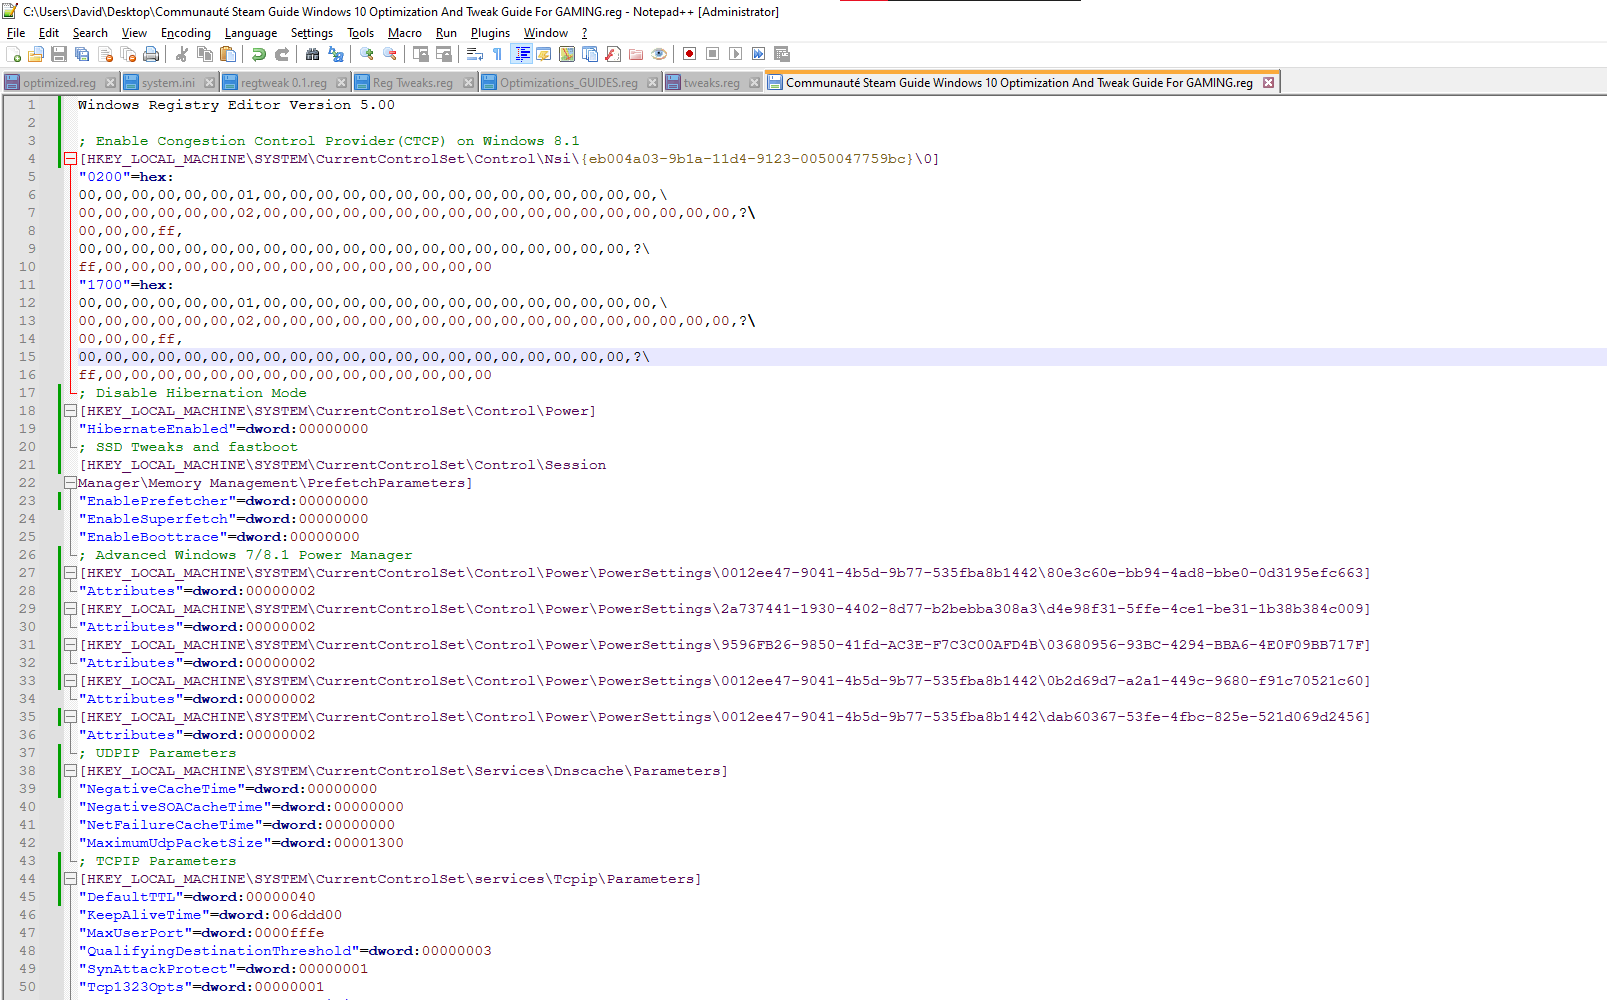The image size is (1607, 1000).
Task: Toggle the Indent Guide icon
Action: point(521,54)
